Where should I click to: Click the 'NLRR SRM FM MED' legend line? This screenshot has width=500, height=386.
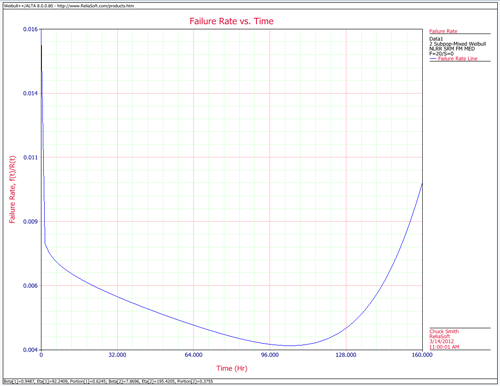(452, 49)
